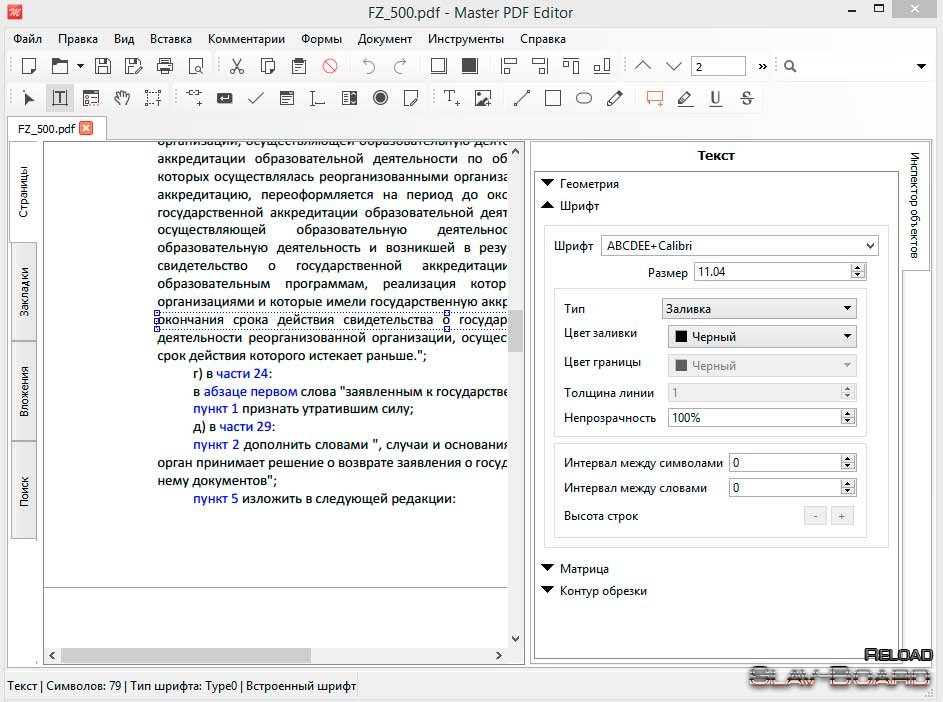943x702 pixels.
Task: Switch to the Страницы side tab
Action: 23,192
